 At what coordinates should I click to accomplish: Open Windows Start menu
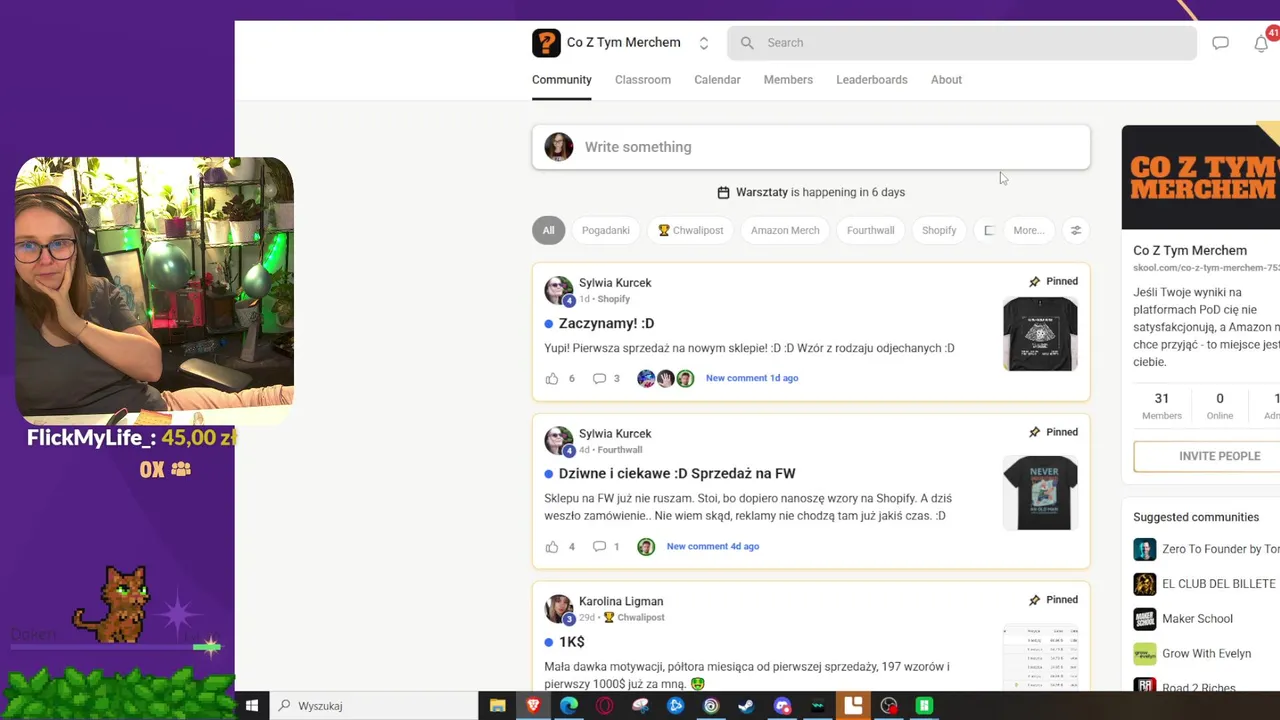[x=252, y=705]
